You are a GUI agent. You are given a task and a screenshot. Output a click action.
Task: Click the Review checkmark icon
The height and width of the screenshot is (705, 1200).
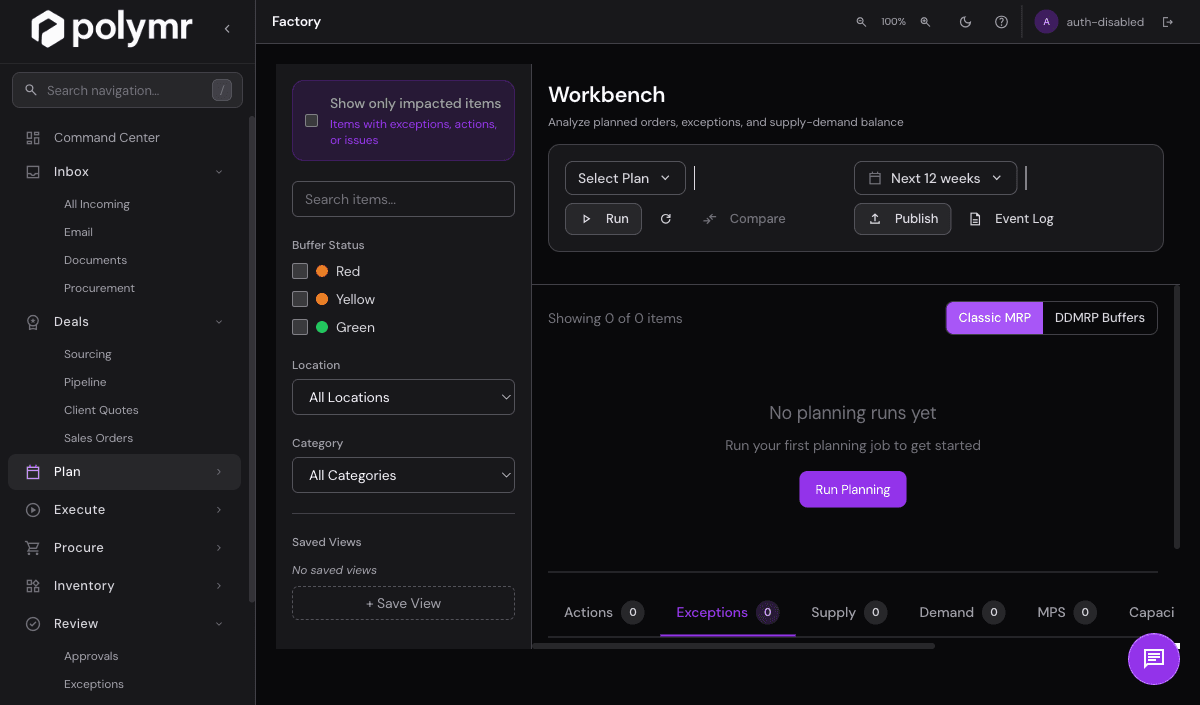coord(33,624)
